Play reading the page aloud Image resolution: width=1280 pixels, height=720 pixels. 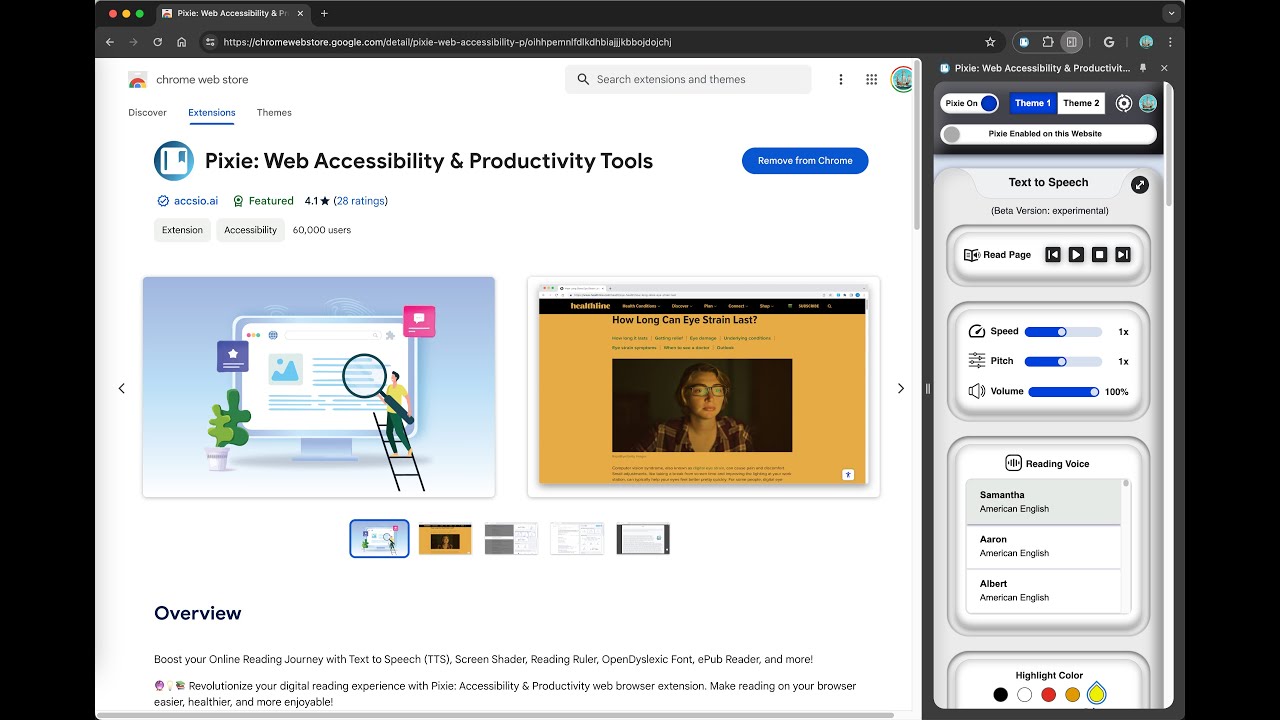click(1076, 255)
